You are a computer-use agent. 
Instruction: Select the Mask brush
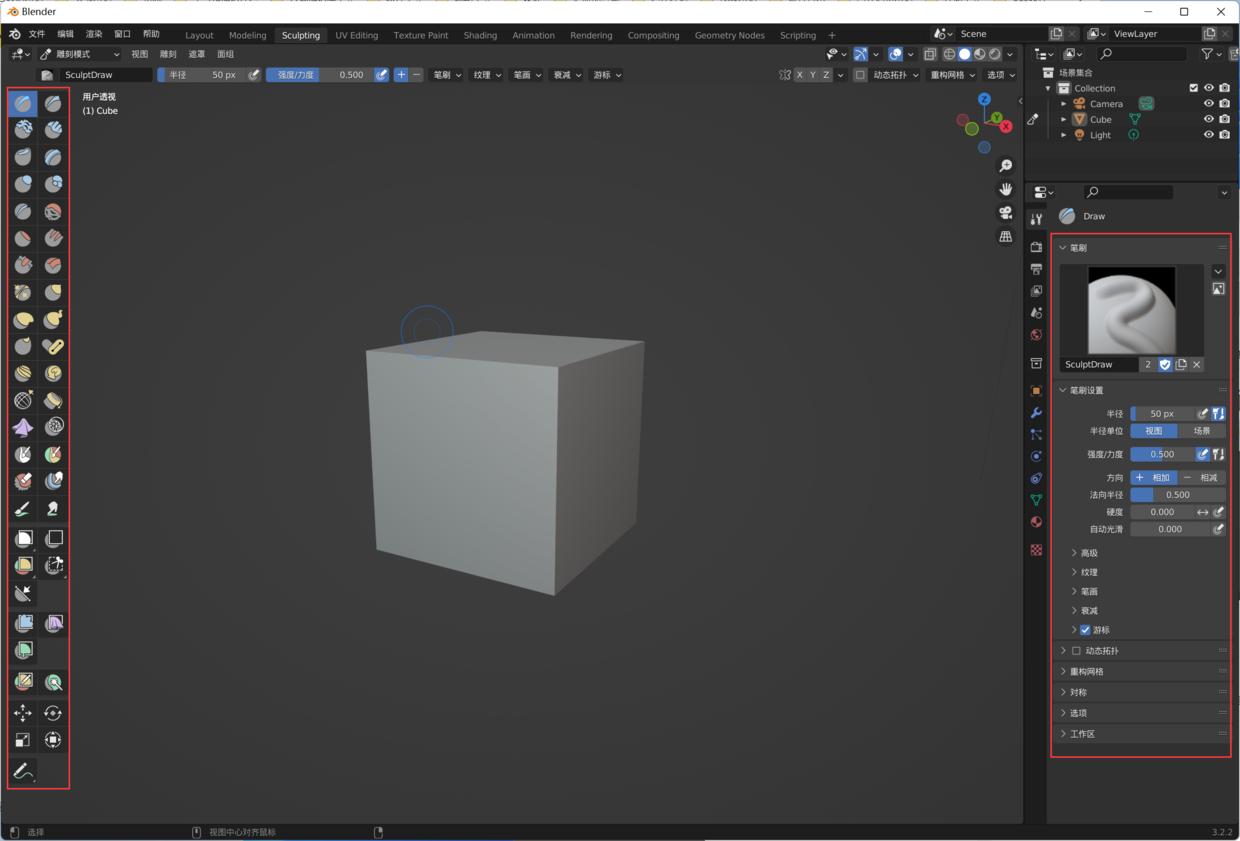pyautogui.click(x=23, y=453)
